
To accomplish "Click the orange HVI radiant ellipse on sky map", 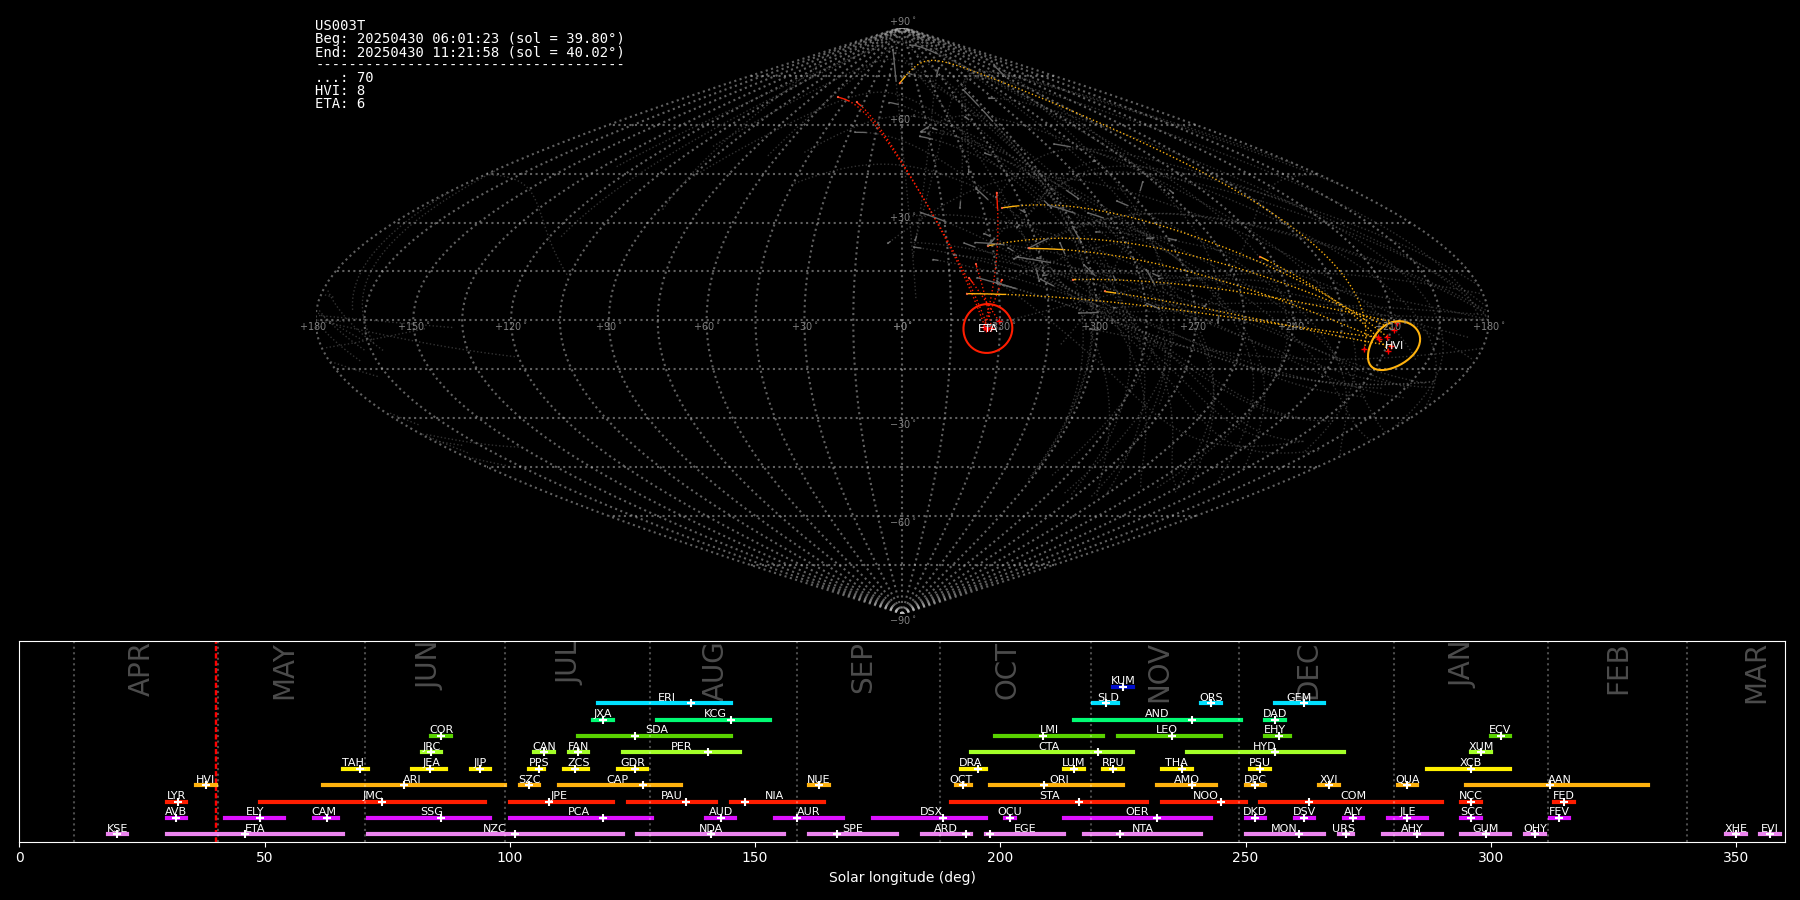I will (1394, 345).
